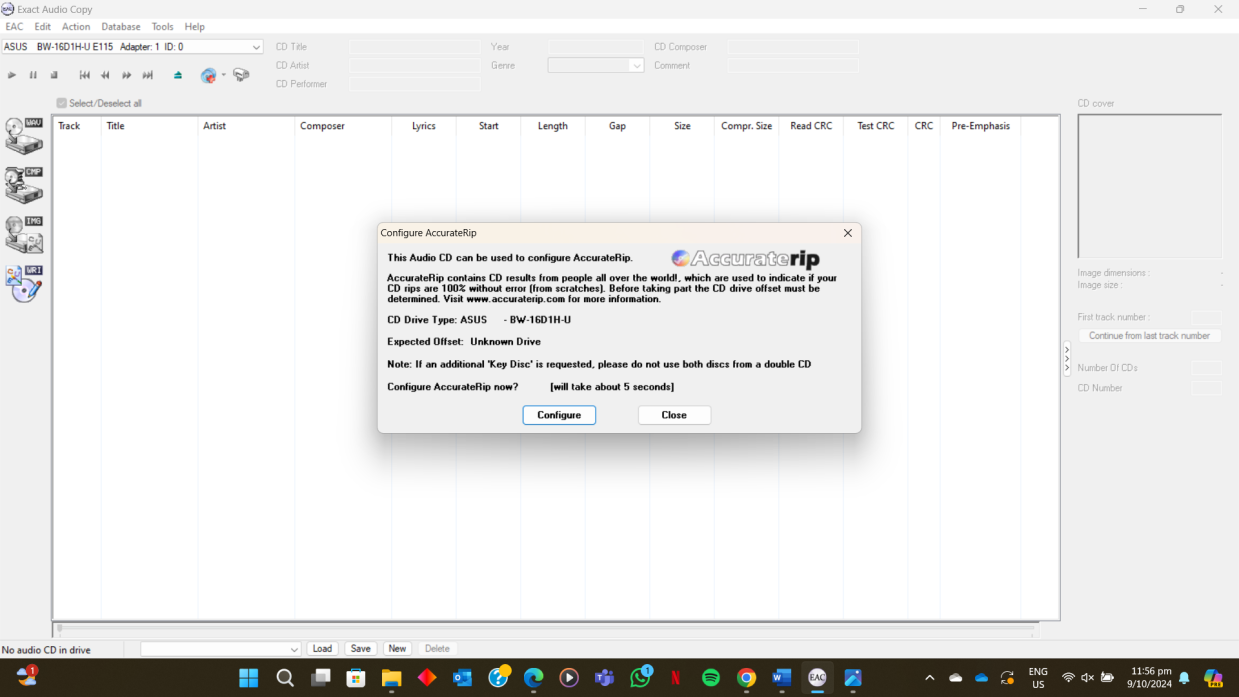Click the CD Title input field

(415, 47)
